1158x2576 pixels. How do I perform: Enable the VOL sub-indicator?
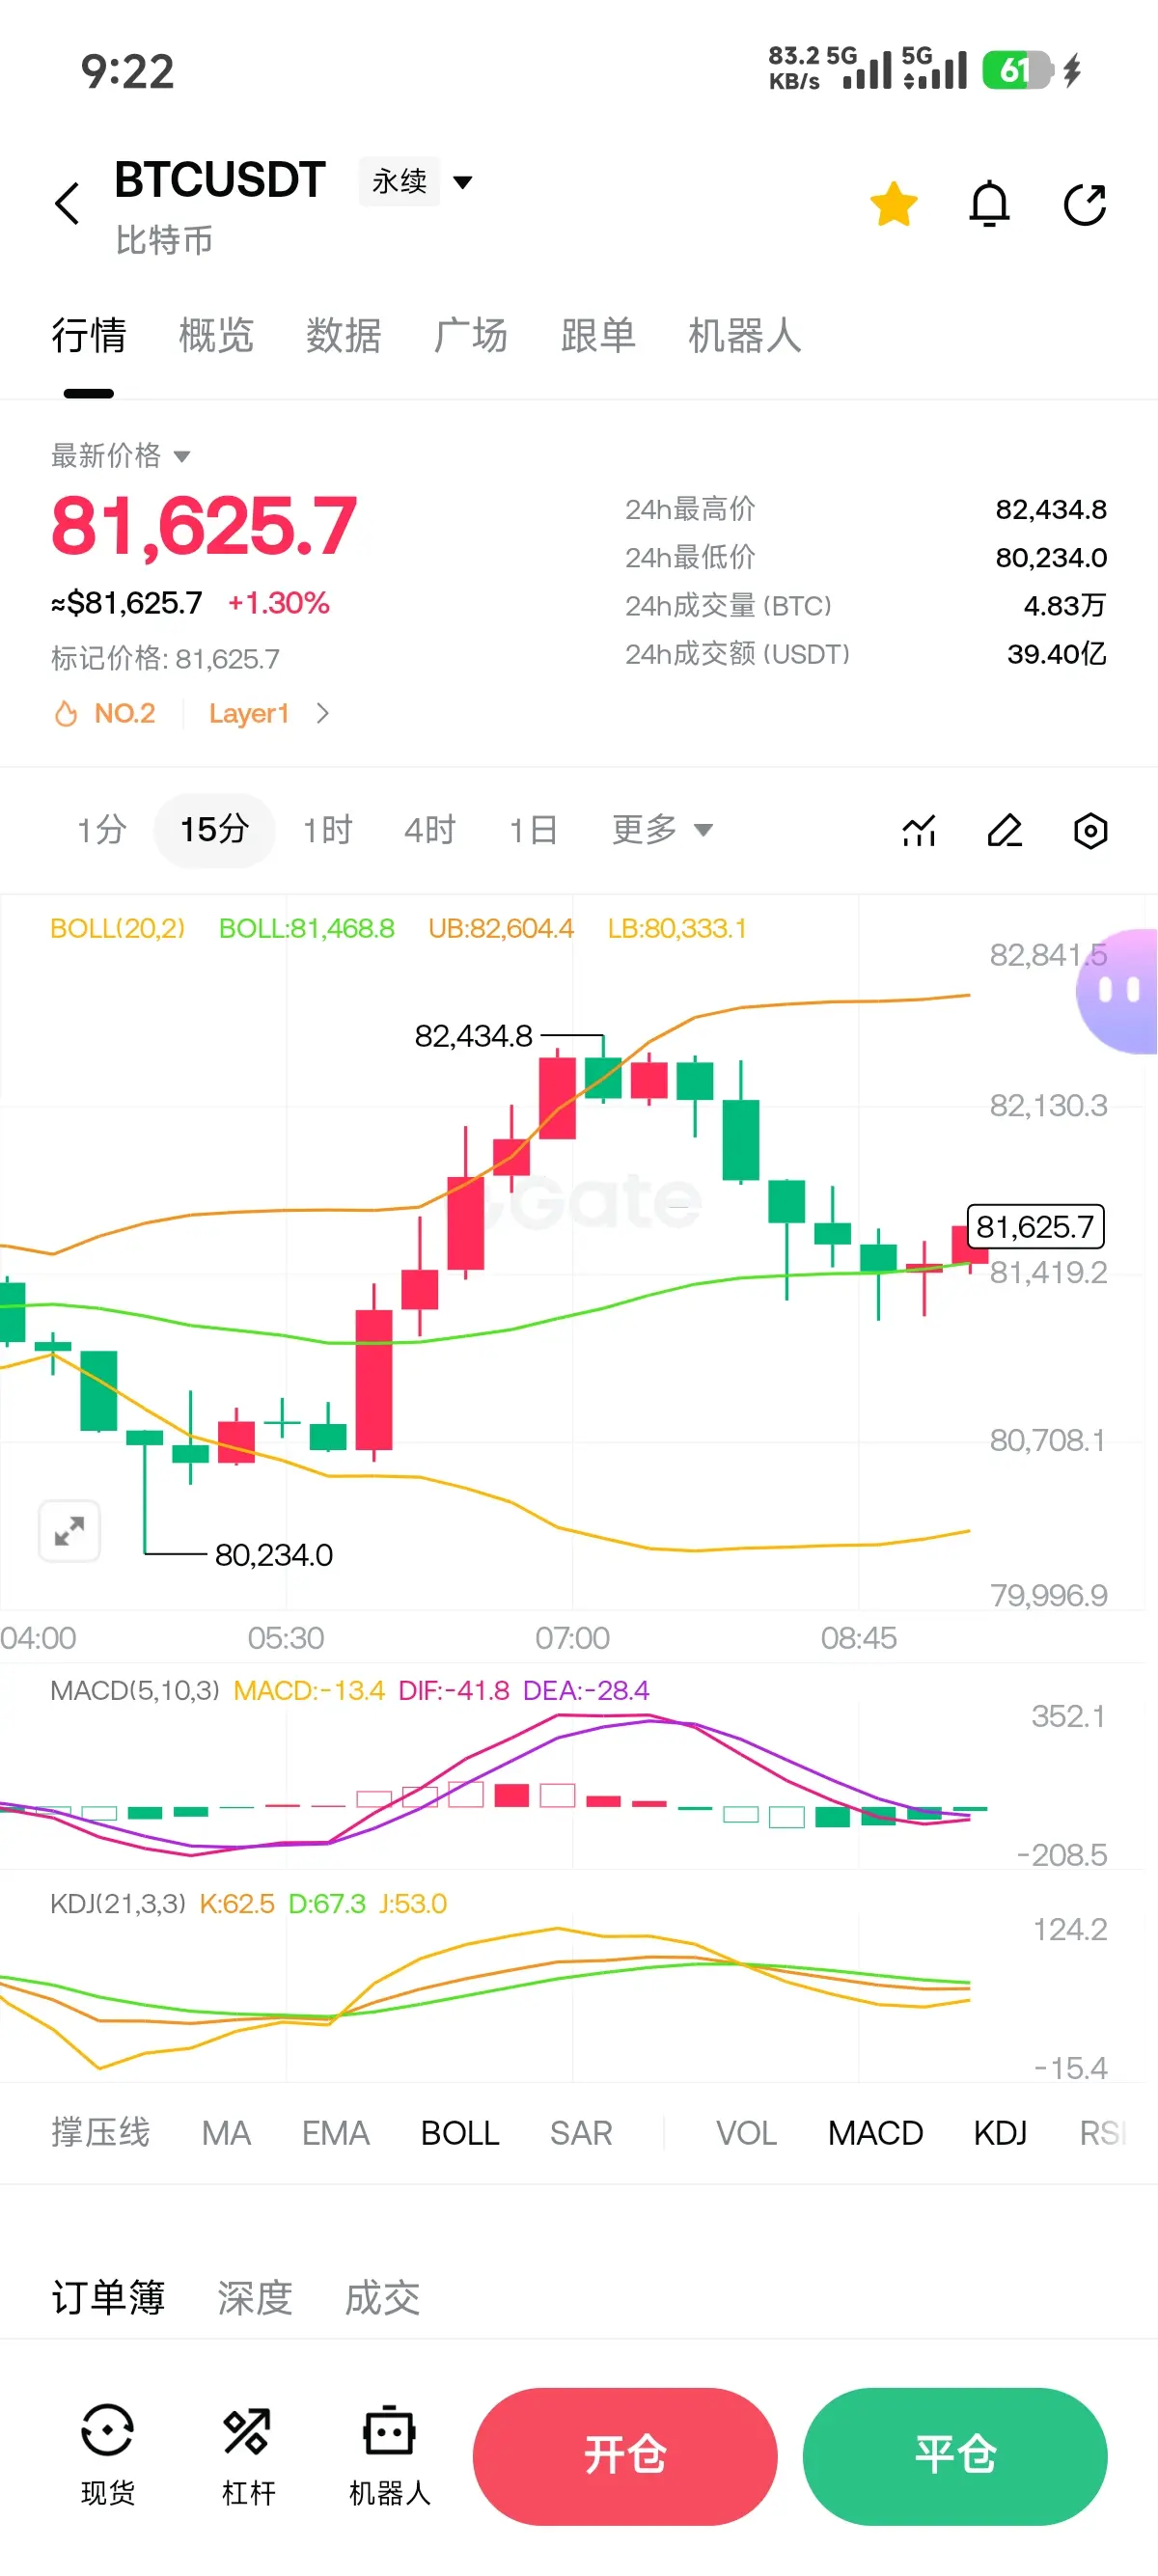click(746, 2133)
